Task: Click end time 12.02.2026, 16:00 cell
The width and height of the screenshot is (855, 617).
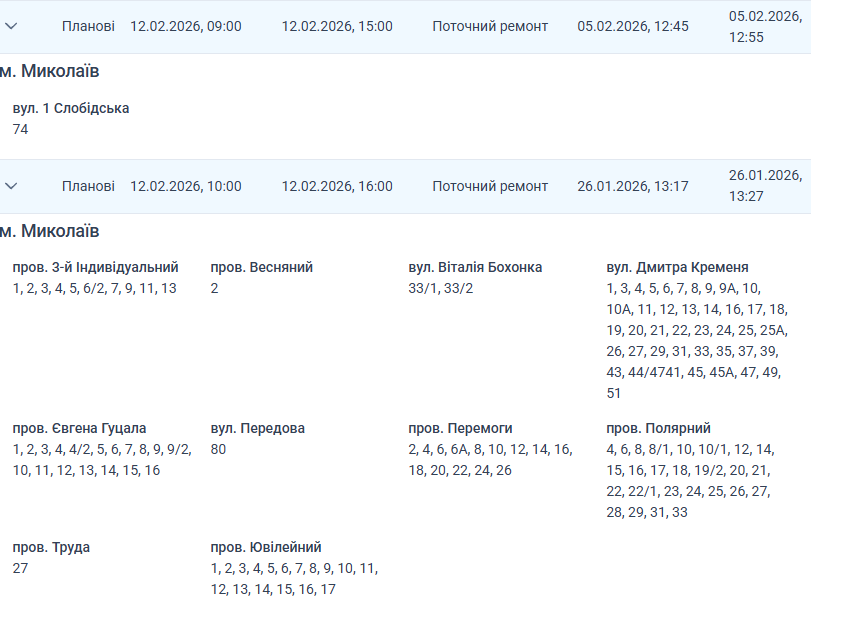Action: click(x=337, y=186)
